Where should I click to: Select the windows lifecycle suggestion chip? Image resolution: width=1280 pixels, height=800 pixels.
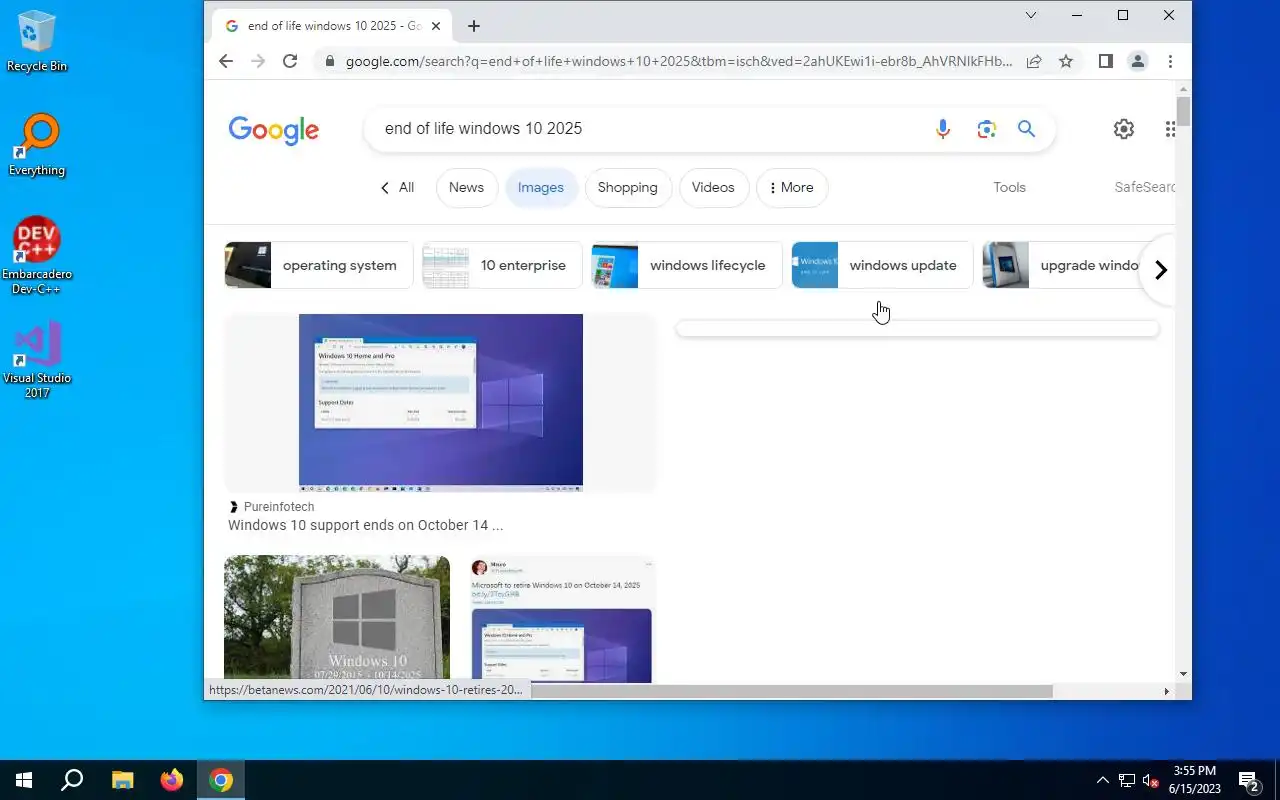687,265
